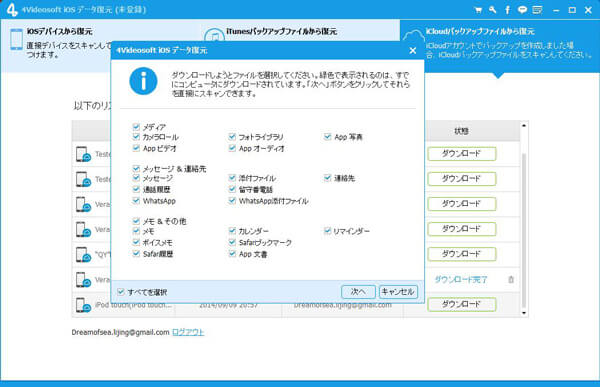Uncheck the WhatsApp checkbox

click(136, 201)
